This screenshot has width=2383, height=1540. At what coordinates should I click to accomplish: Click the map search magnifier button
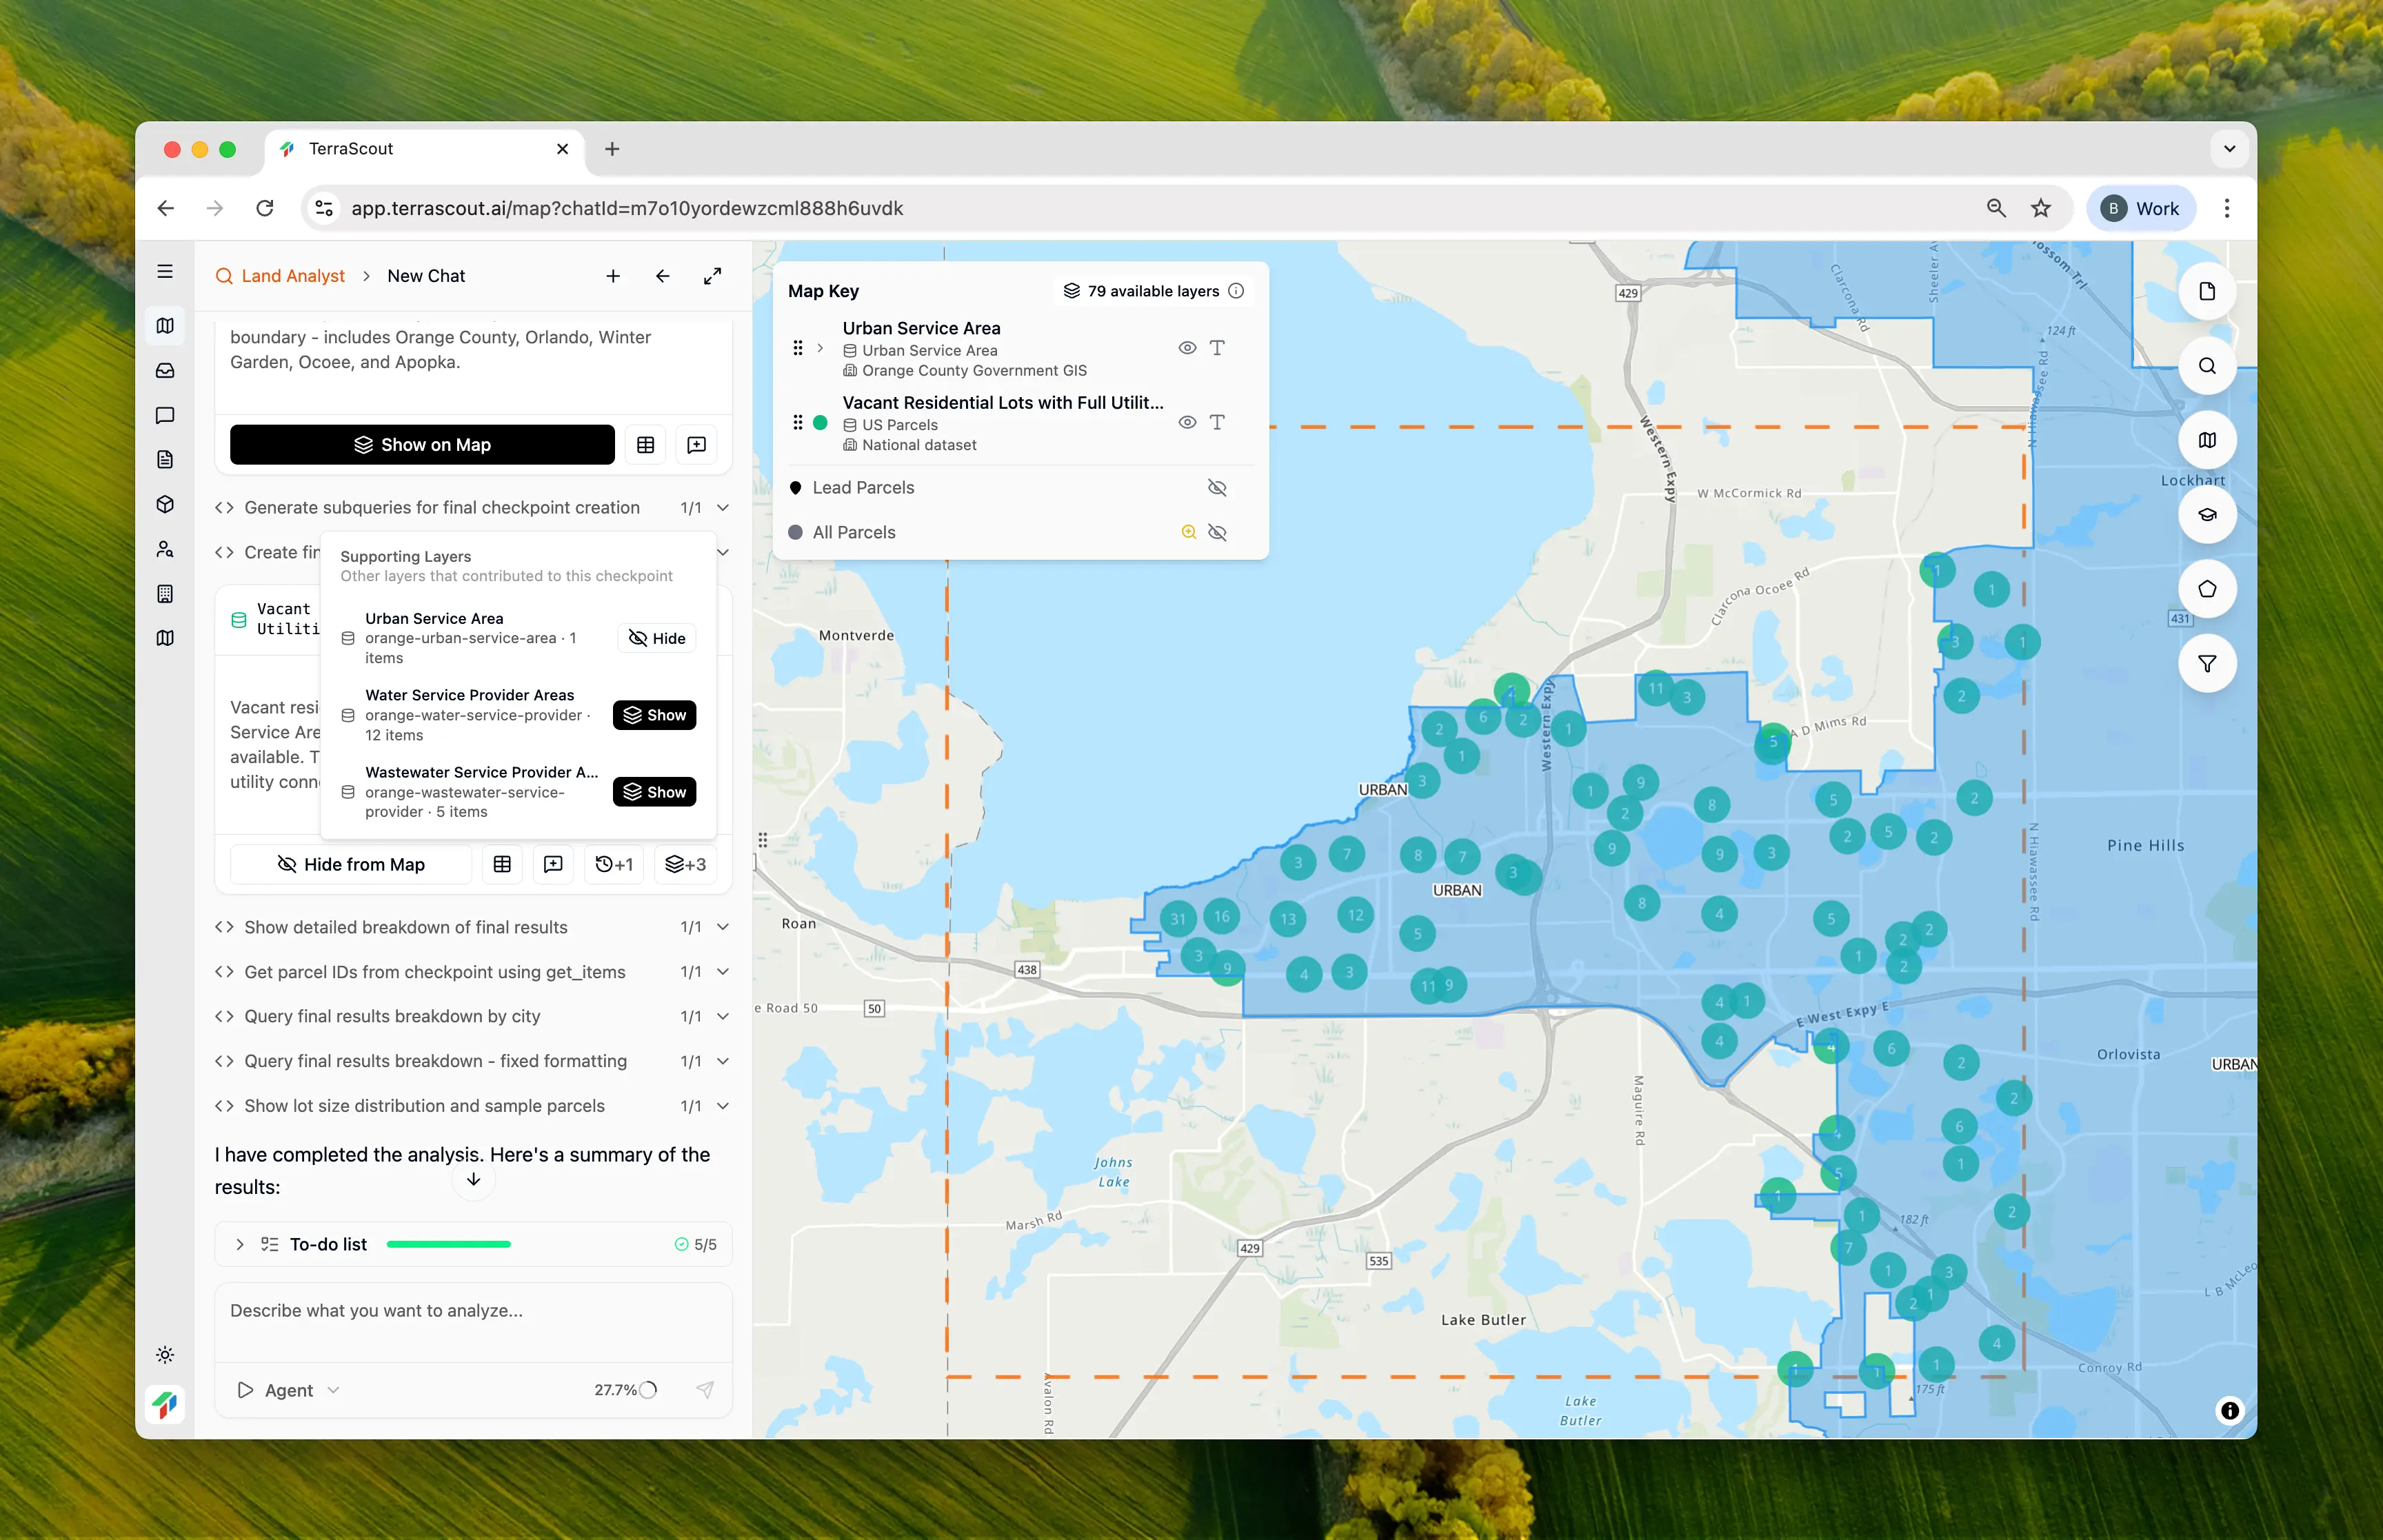(2206, 366)
